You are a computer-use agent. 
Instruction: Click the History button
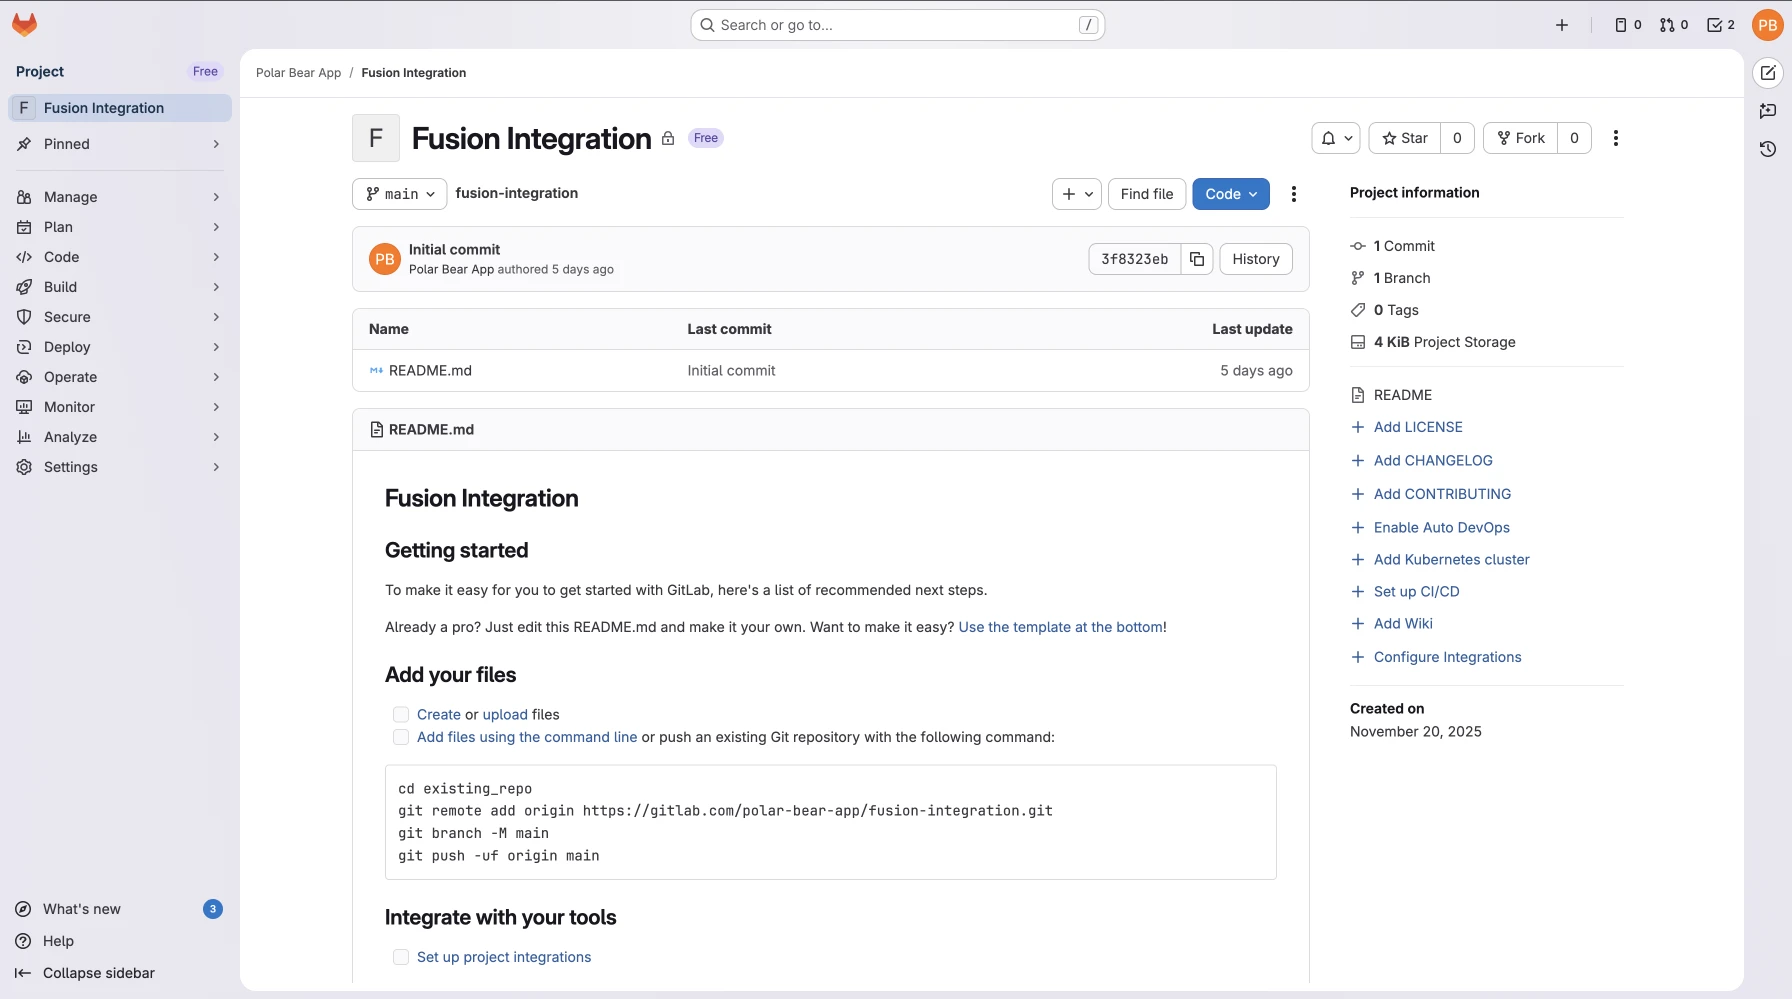pos(1255,259)
